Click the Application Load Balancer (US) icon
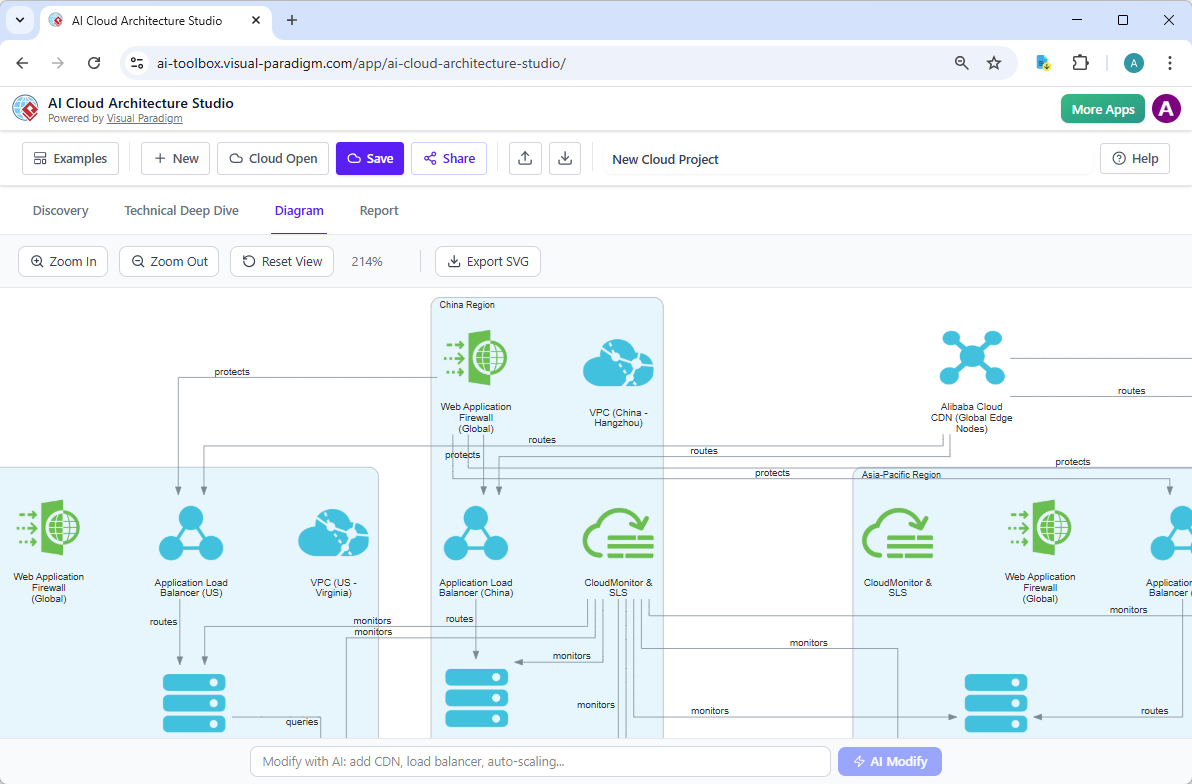Image resolution: width=1192 pixels, height=784 pixels. [191, 532]
